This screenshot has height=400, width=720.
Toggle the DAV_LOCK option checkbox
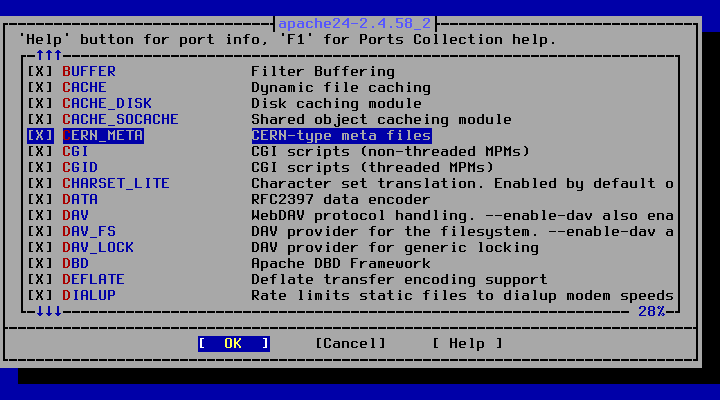(40, 248)
